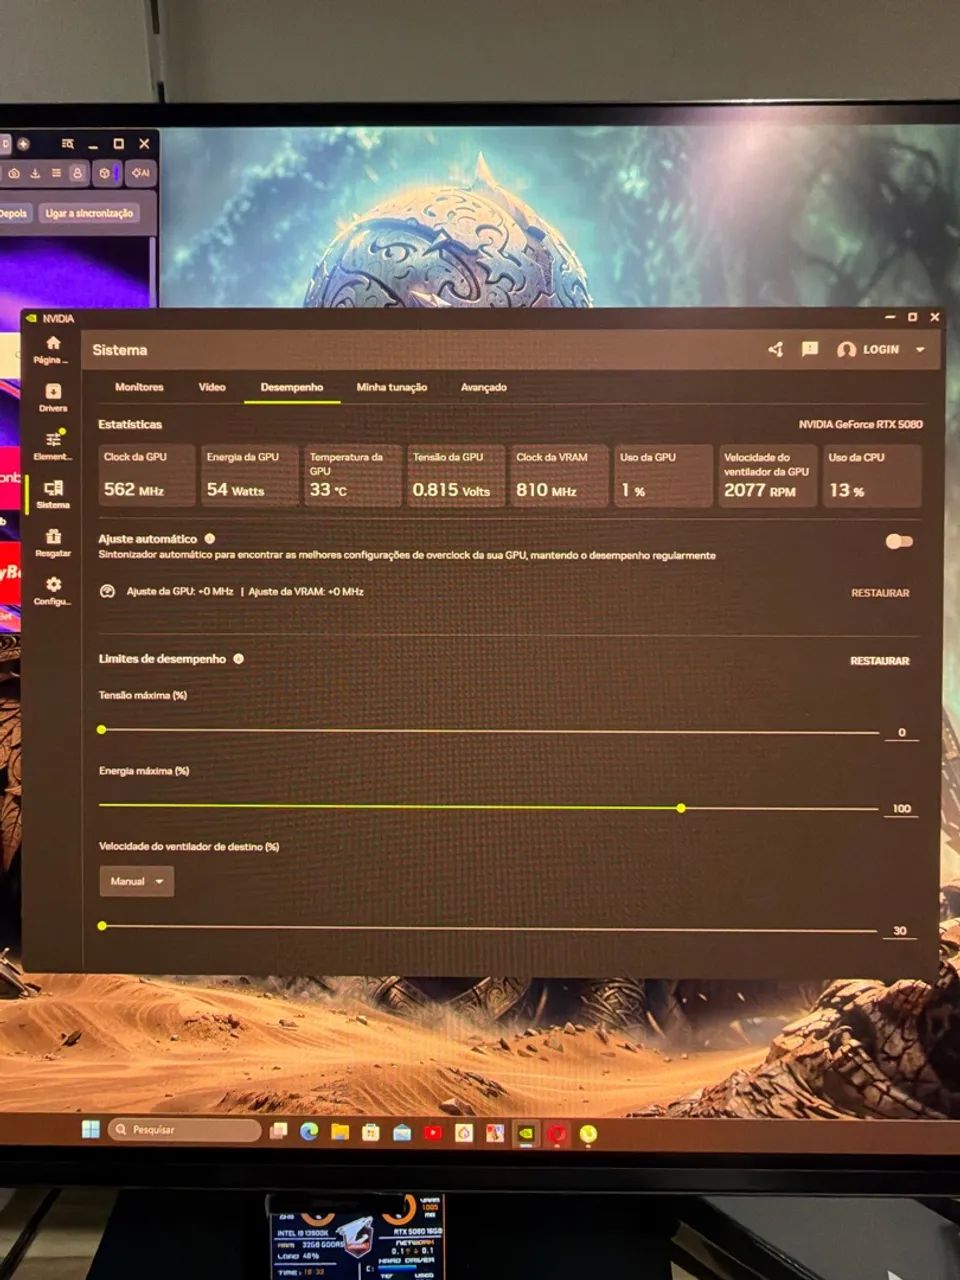Click RESTAURAR next to Ajuste da GPU
960x1280 pixels.
[880, 593]
